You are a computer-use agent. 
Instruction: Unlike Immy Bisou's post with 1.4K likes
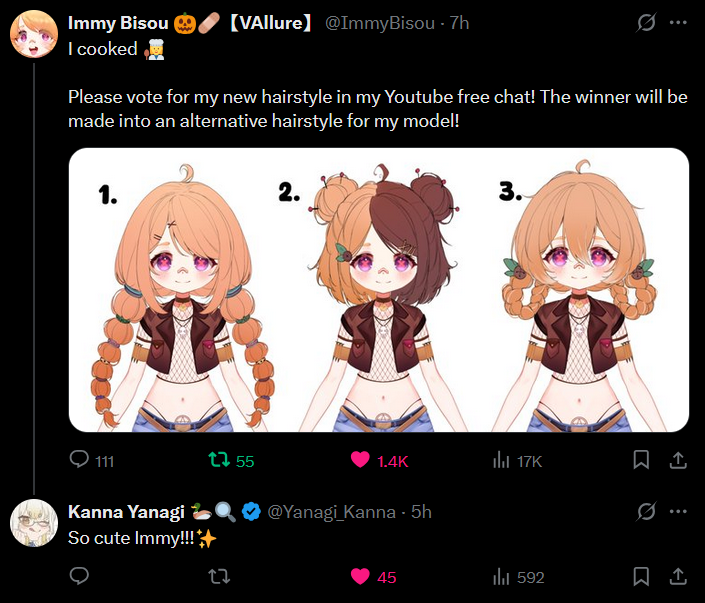click(359, 460)
